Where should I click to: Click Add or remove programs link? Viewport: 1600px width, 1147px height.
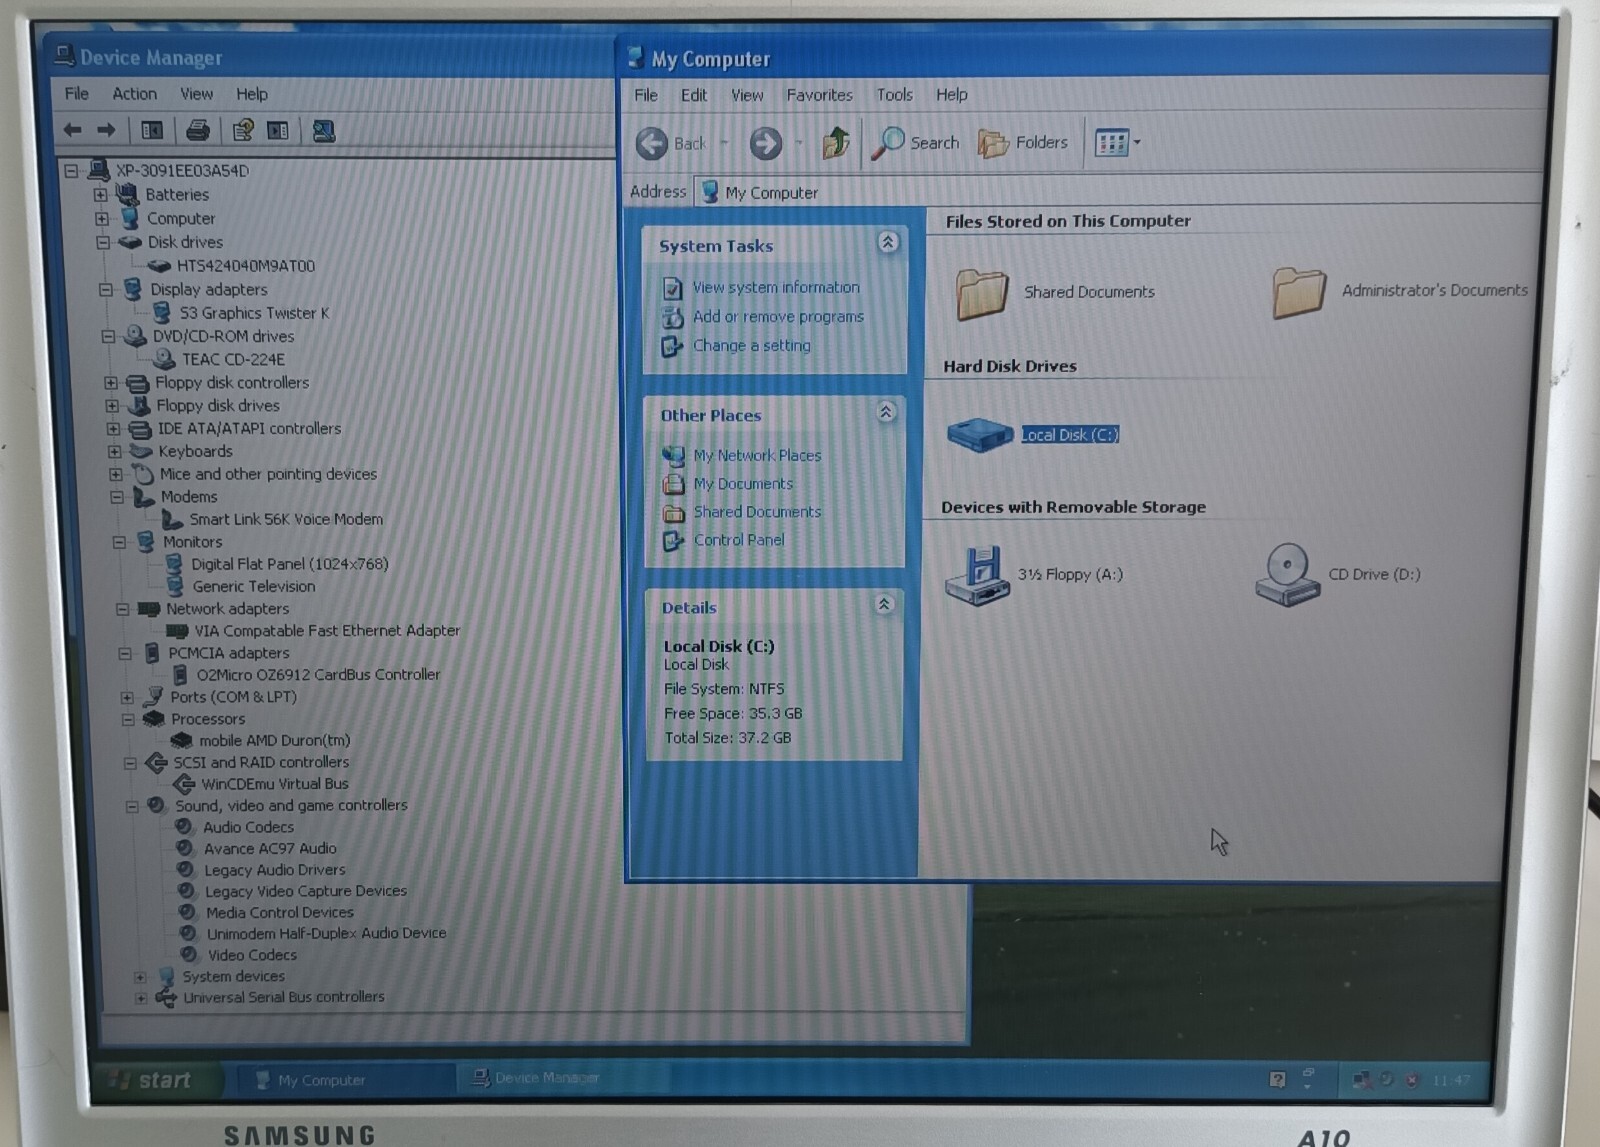click(778, 316)
